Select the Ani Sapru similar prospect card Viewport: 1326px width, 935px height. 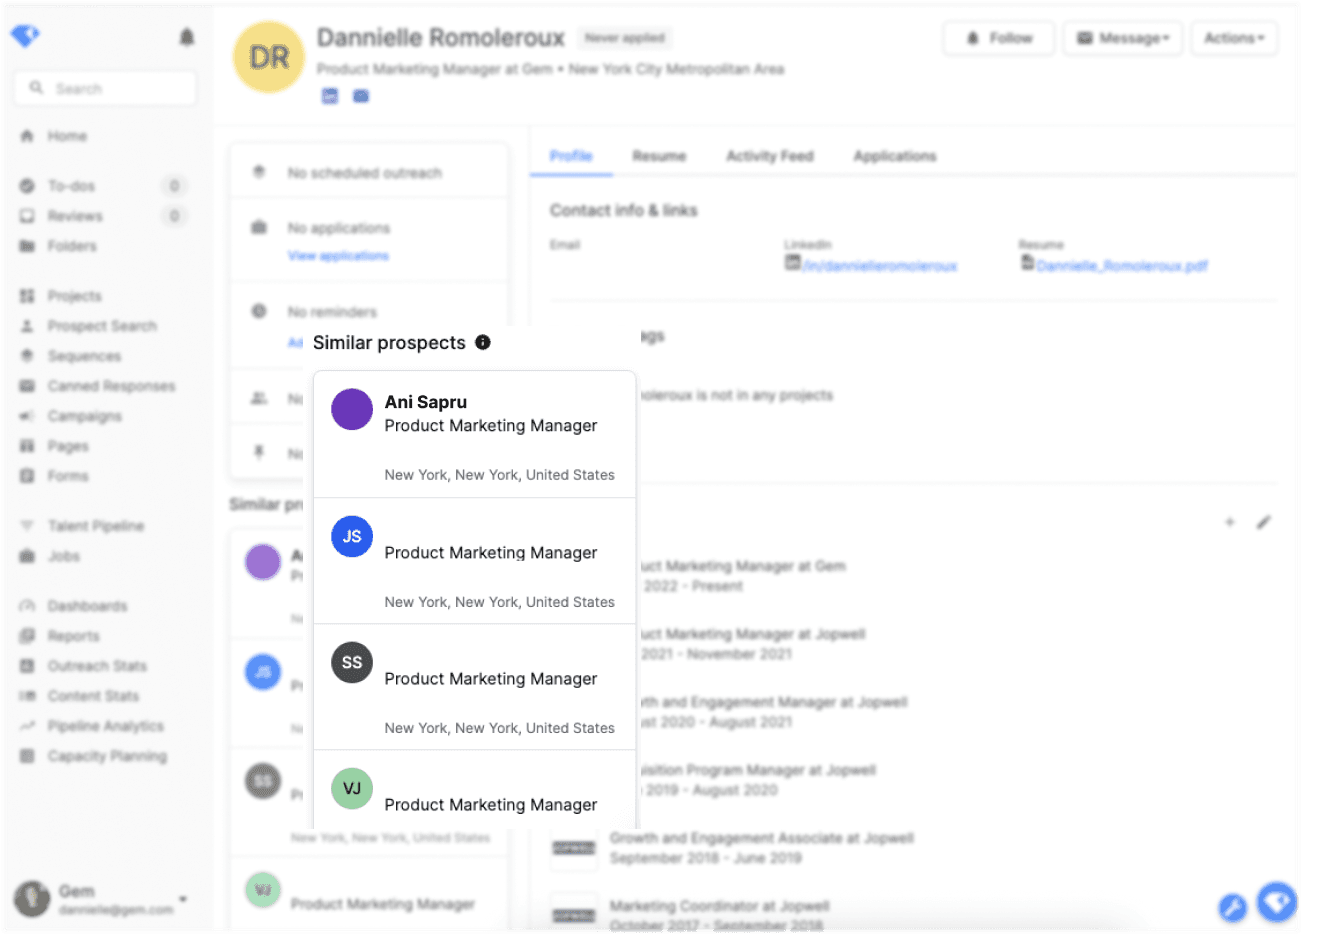coord(475,435)
